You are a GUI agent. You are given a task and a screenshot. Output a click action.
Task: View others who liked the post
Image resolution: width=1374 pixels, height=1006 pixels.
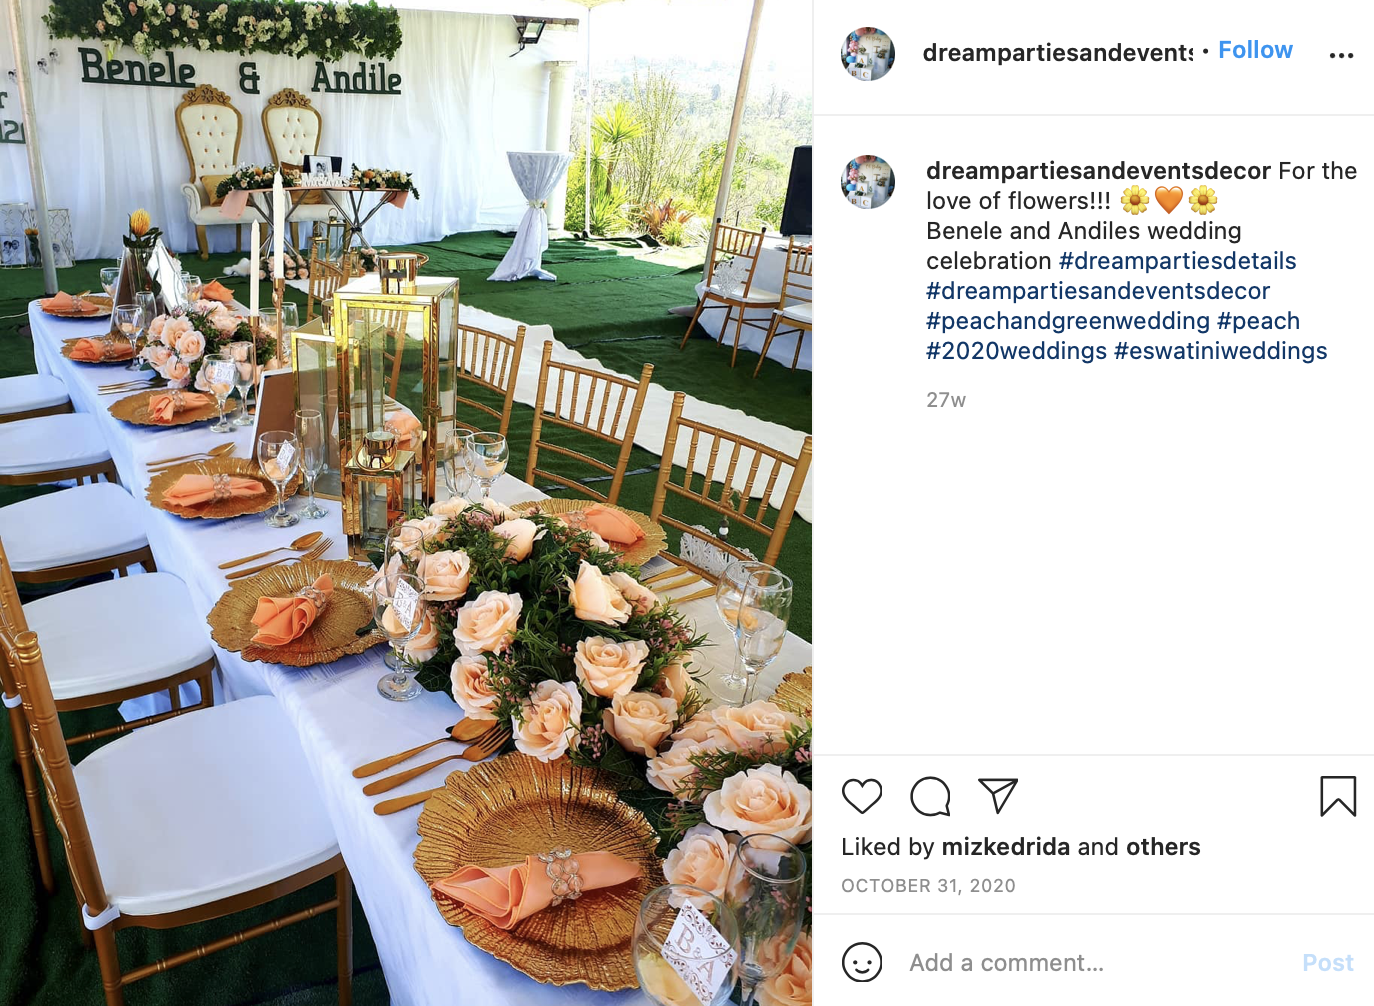click(1163, 847)
